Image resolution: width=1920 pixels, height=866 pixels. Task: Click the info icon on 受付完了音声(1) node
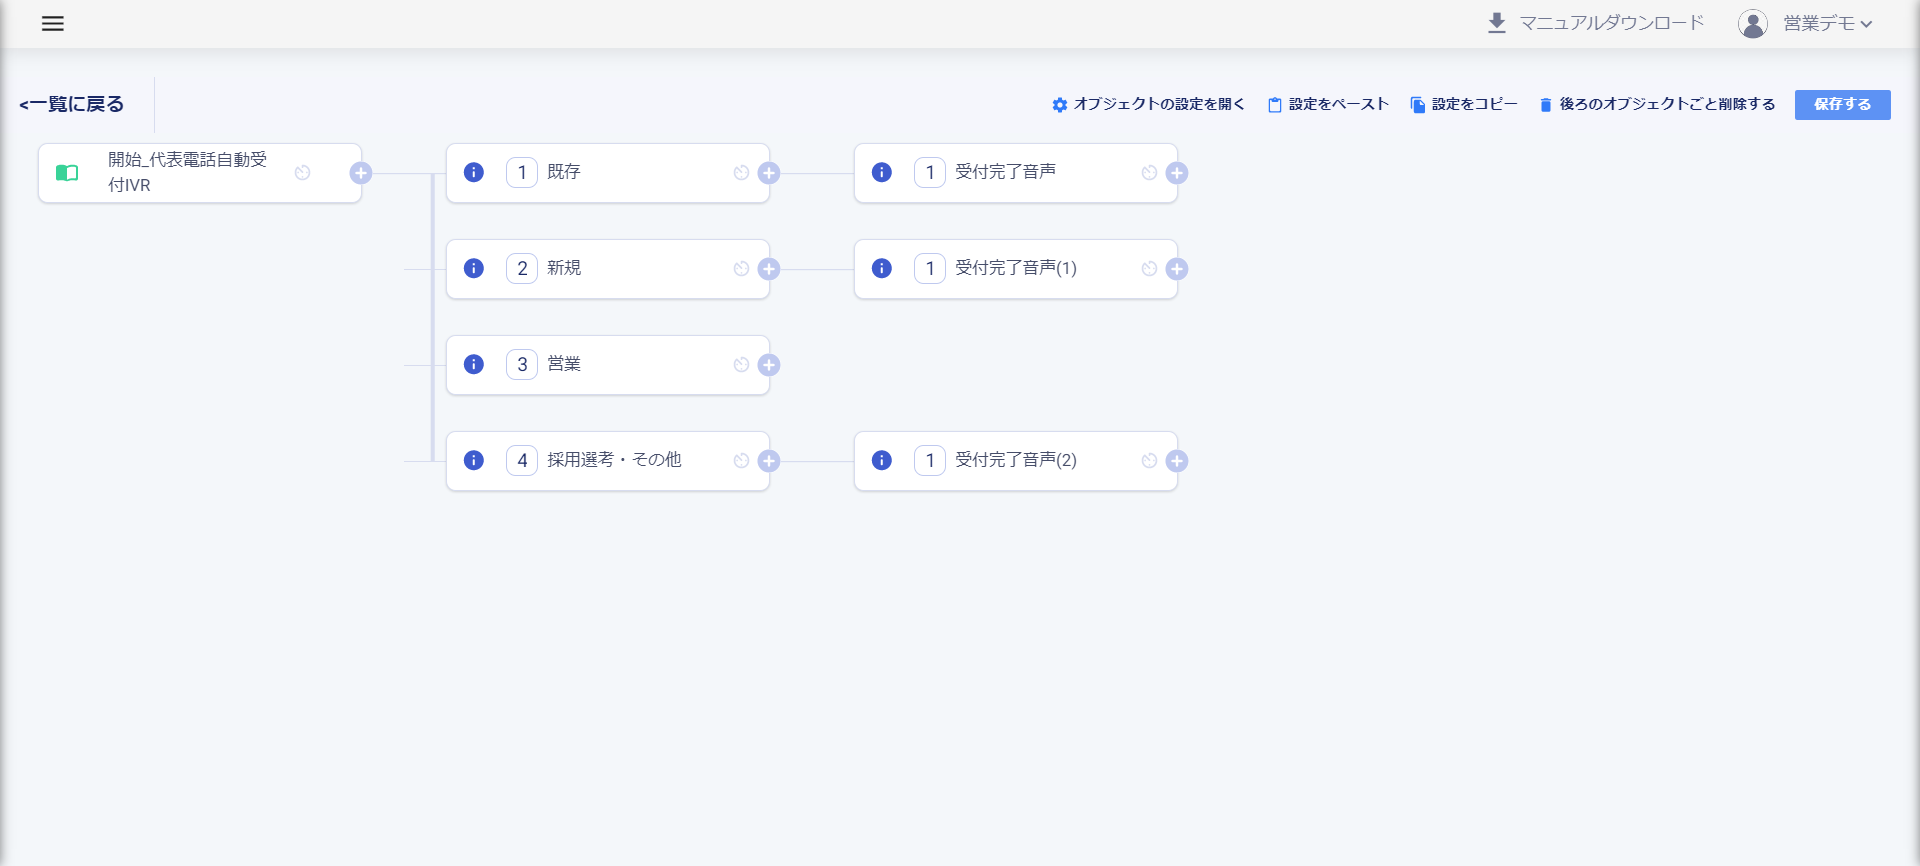882,268
